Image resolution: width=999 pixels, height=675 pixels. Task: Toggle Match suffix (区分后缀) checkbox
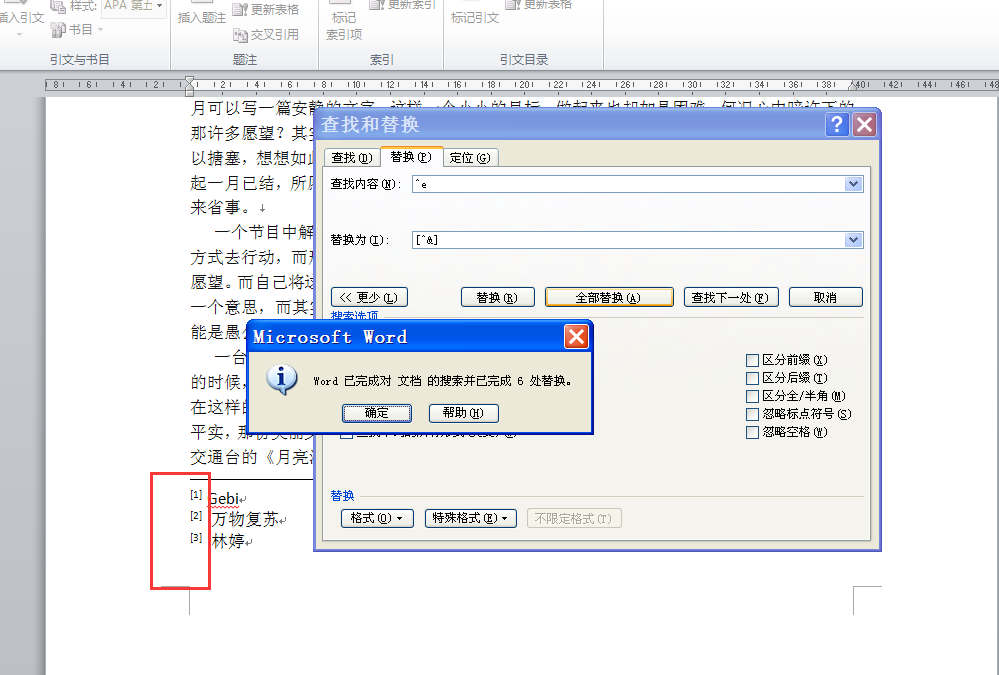coord(752,379)
